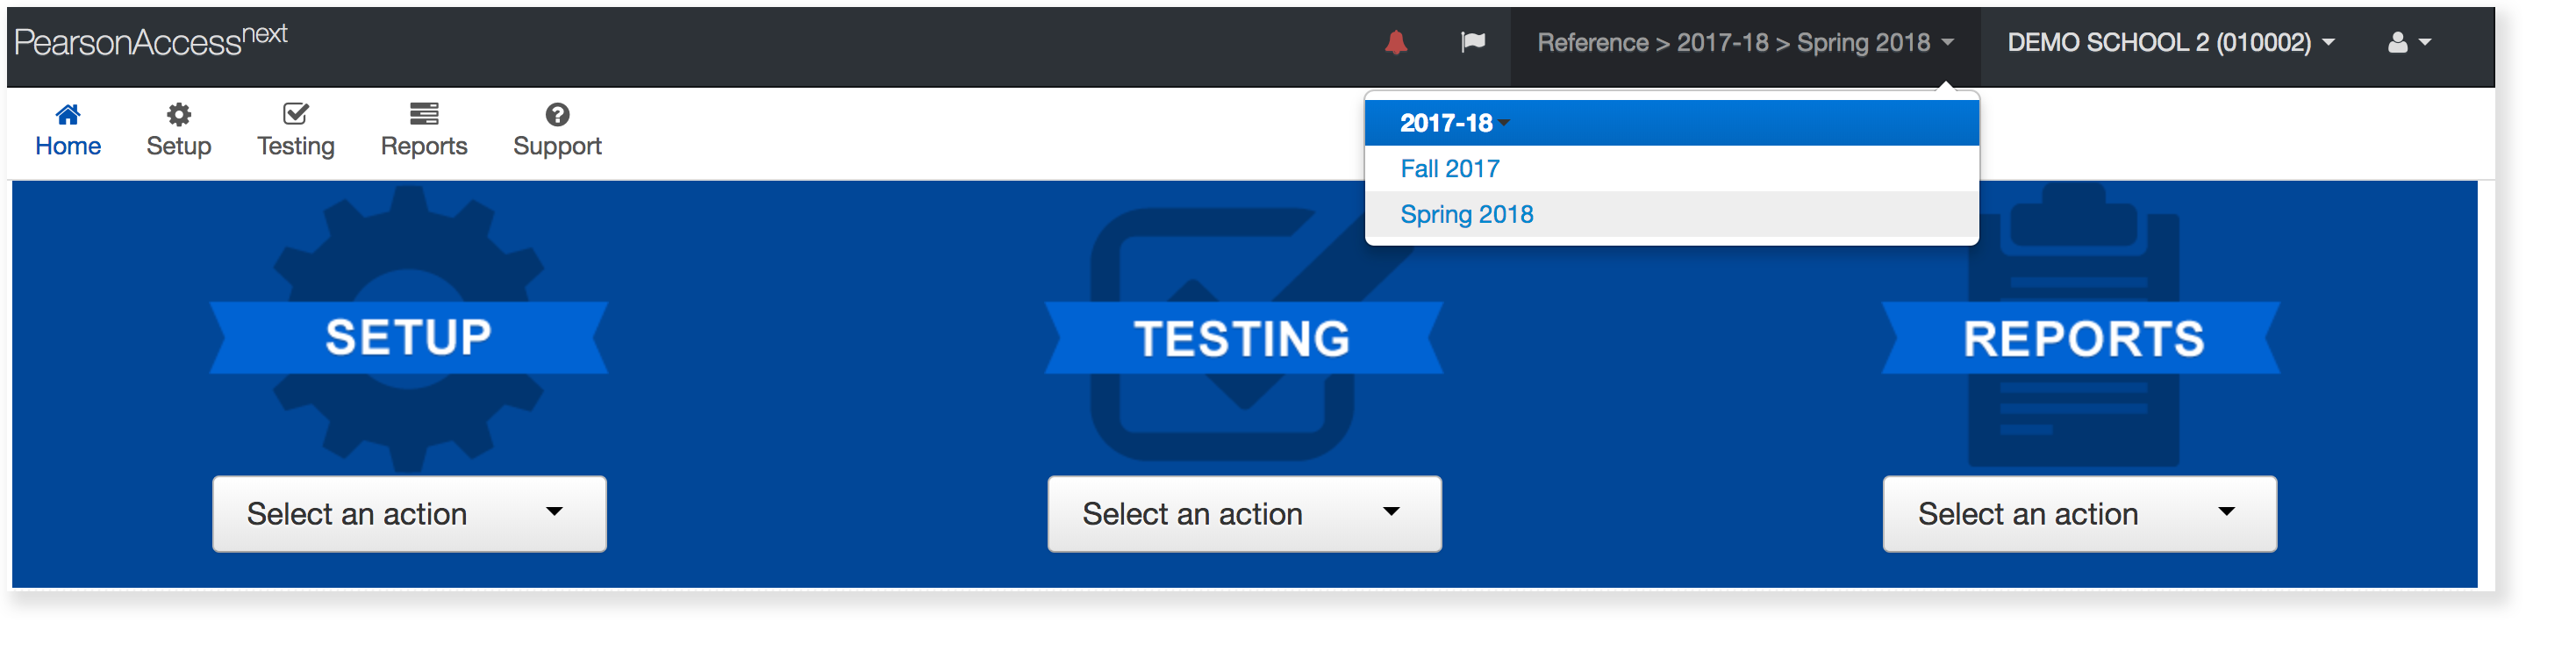Click the Testing checkbox icon

tap(296, 115)
